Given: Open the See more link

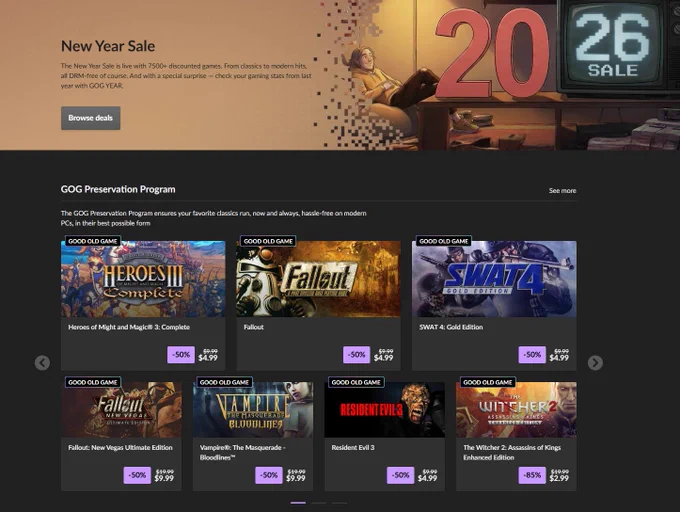Looking at the screenshot, I should (562, 191).
